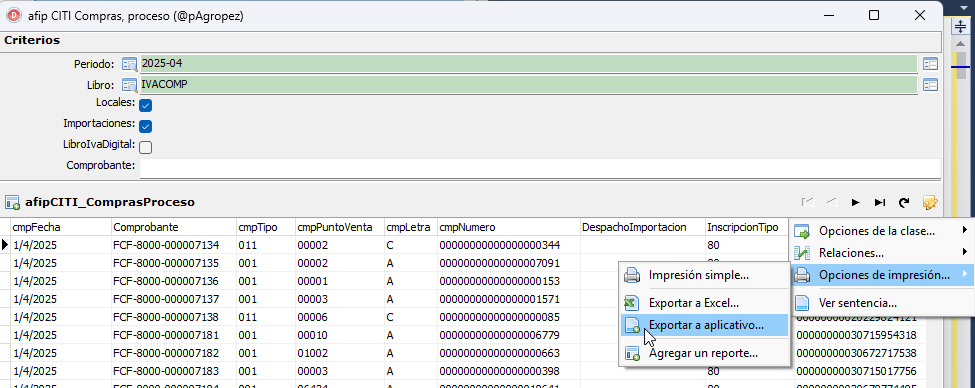Click cmpNumero cell ending in 1571
This screenshot has height=388, width=975.
(x=509, y=299)
